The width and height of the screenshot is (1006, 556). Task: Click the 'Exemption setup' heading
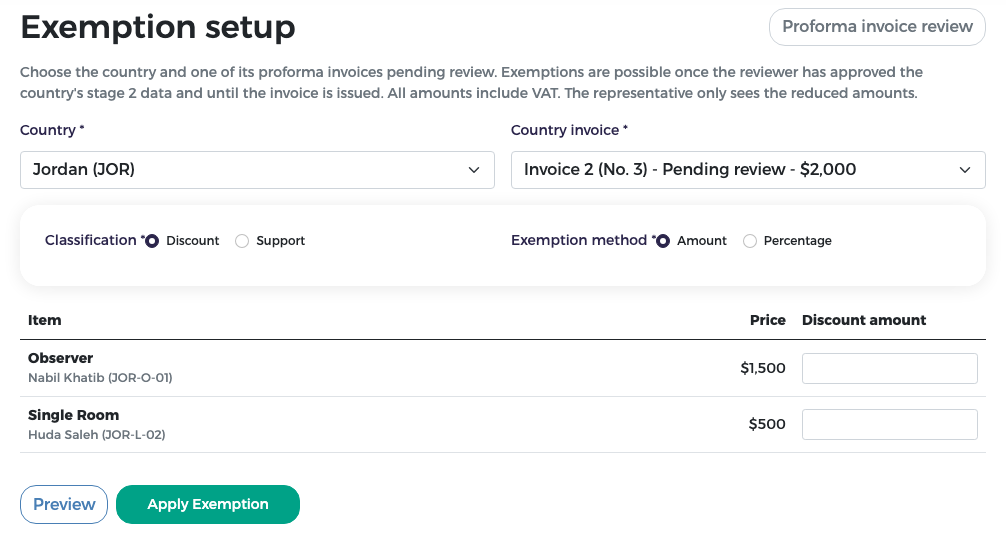click(x=158, y=28)
